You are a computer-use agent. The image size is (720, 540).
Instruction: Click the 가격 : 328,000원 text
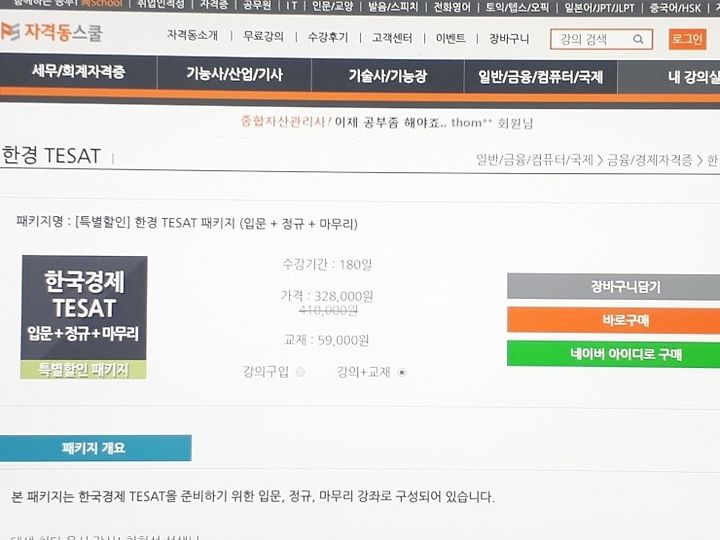click(327, 296)
